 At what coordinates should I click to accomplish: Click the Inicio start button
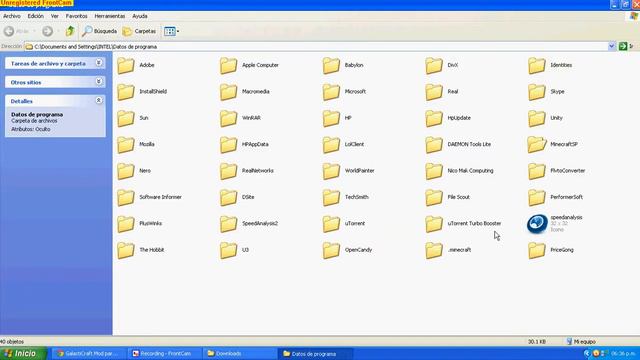[23, 353]
